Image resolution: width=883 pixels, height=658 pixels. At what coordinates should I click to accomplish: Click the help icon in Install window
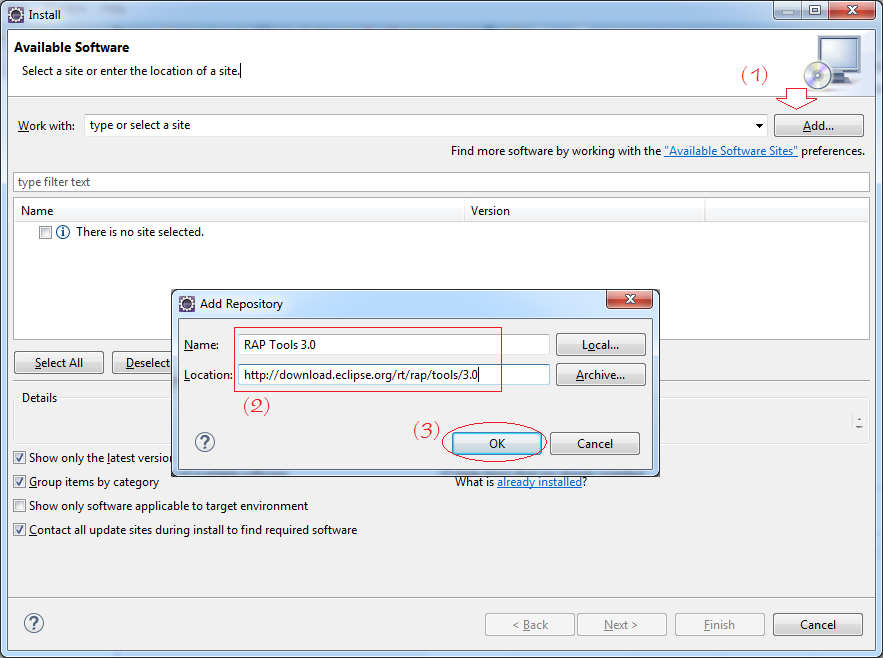(34, 623)
